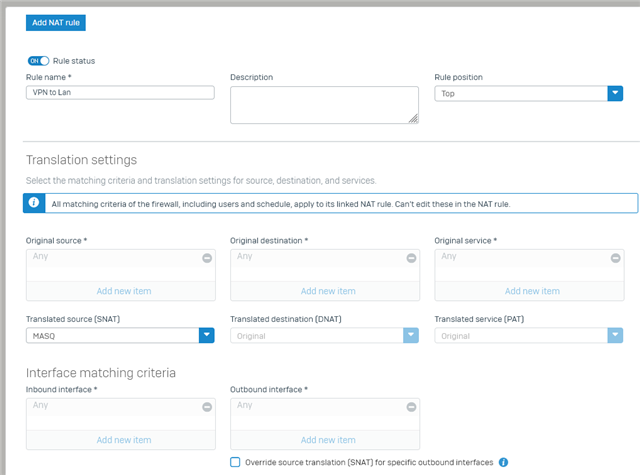
Task: Remove Any from Outbound interface
Action: tap(411, 407)
